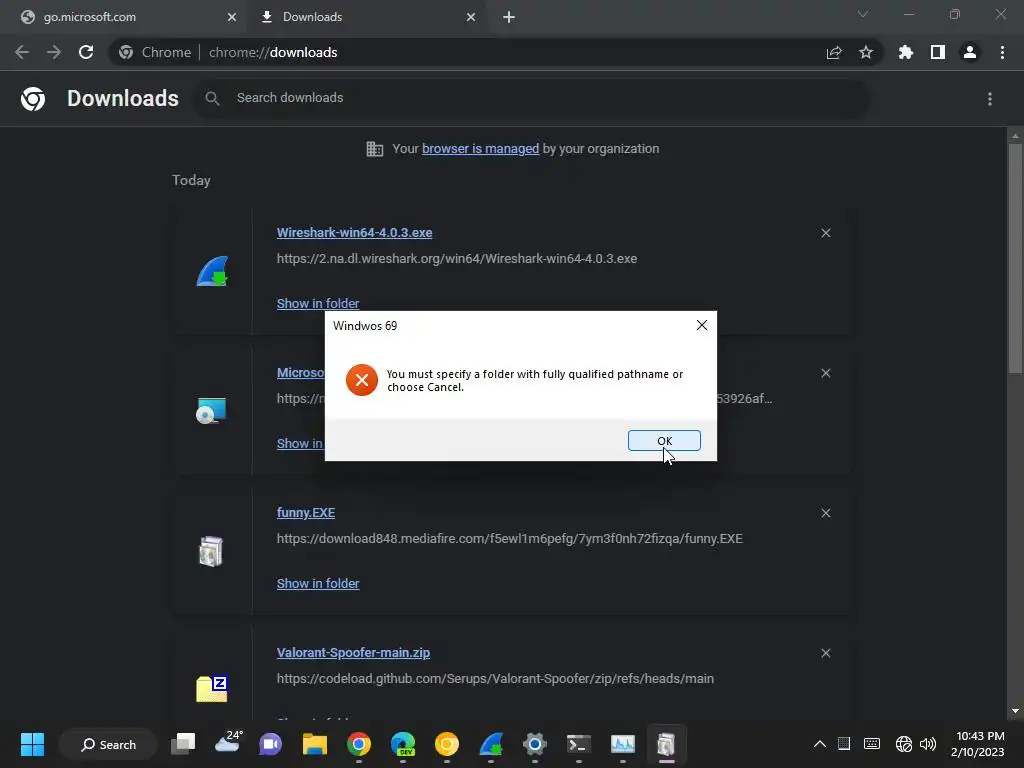Show Wireshark installer in folder
Viewport: 1024px width, 768px height.
(317, 304)
